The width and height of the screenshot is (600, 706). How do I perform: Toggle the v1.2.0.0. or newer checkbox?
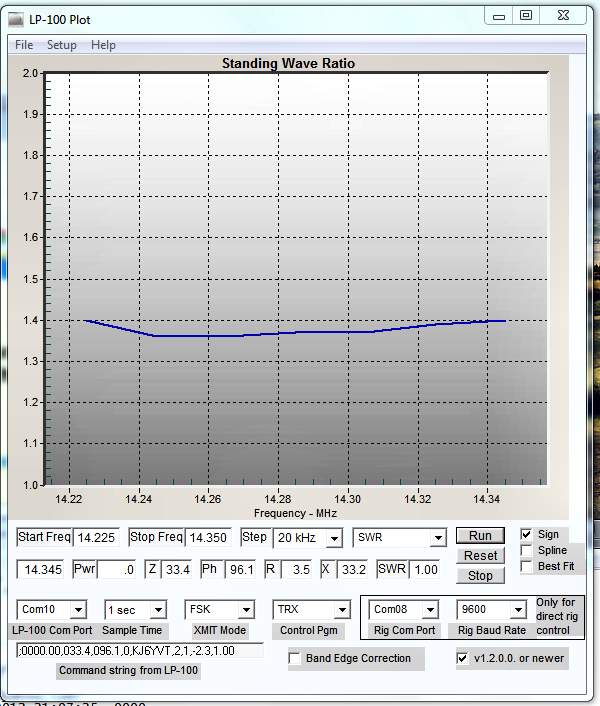click(x=462, y=658)
